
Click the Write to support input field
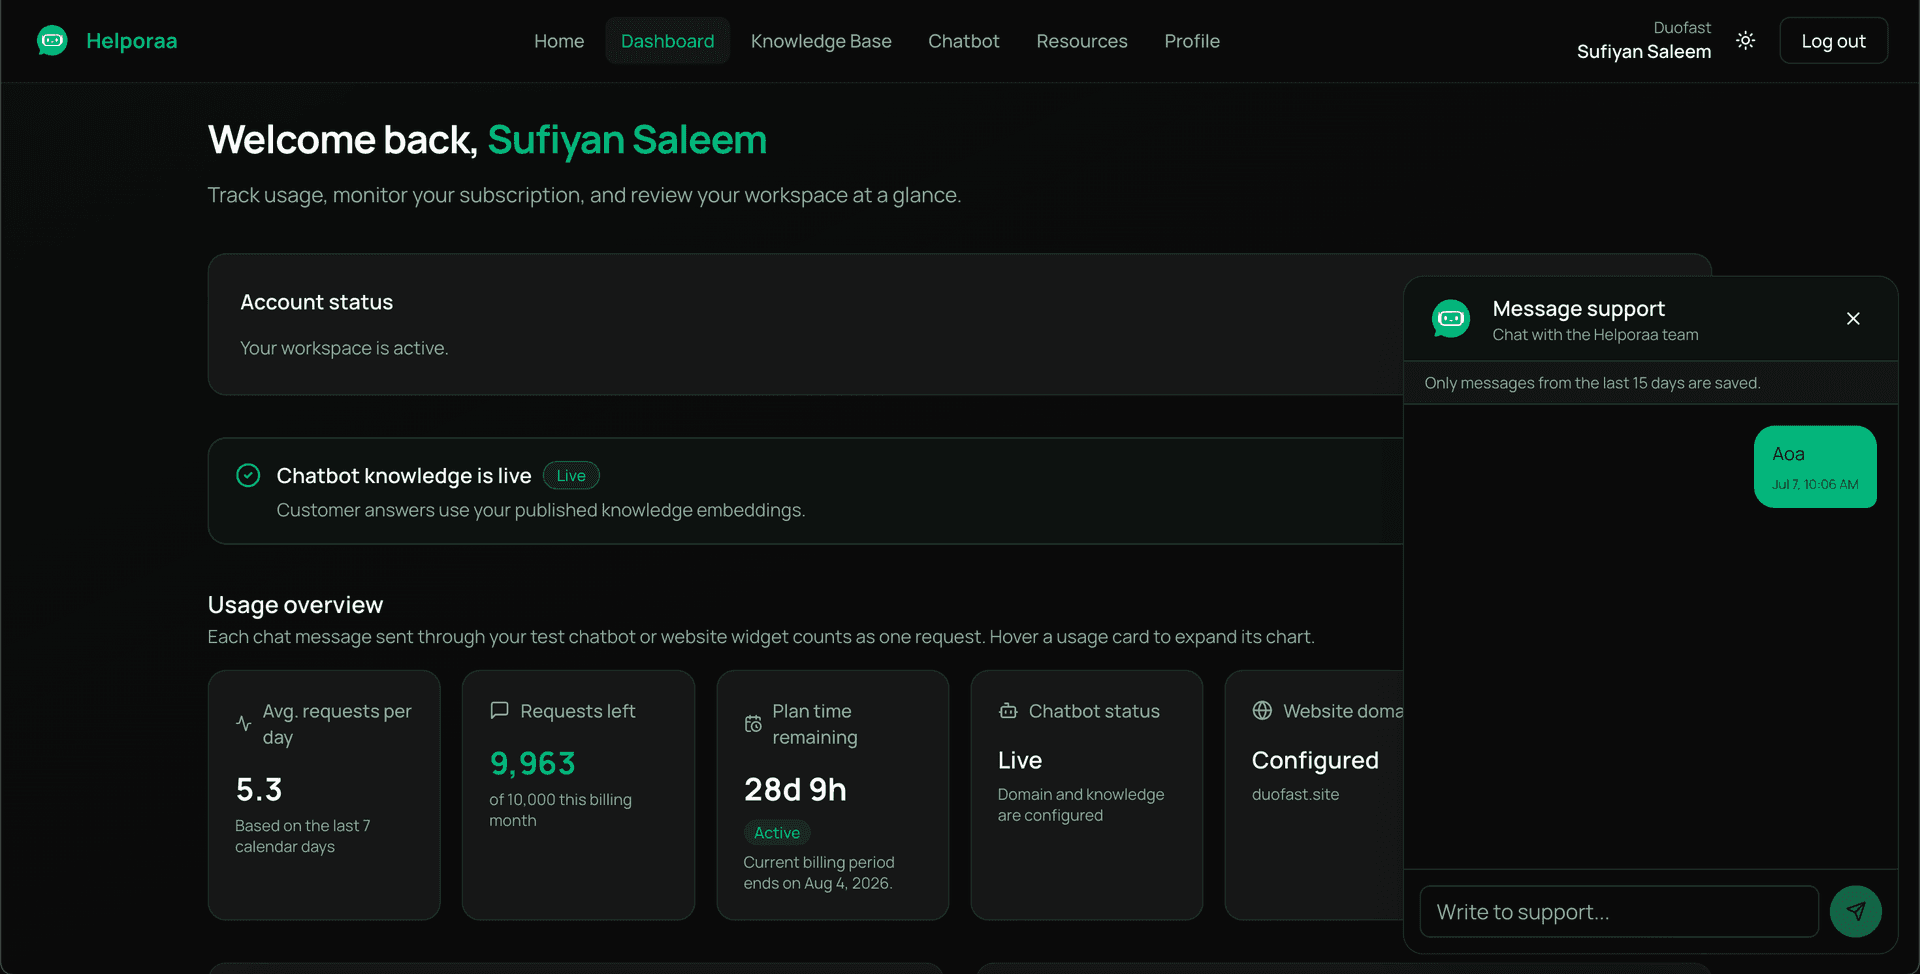(x=1618, y=911)
